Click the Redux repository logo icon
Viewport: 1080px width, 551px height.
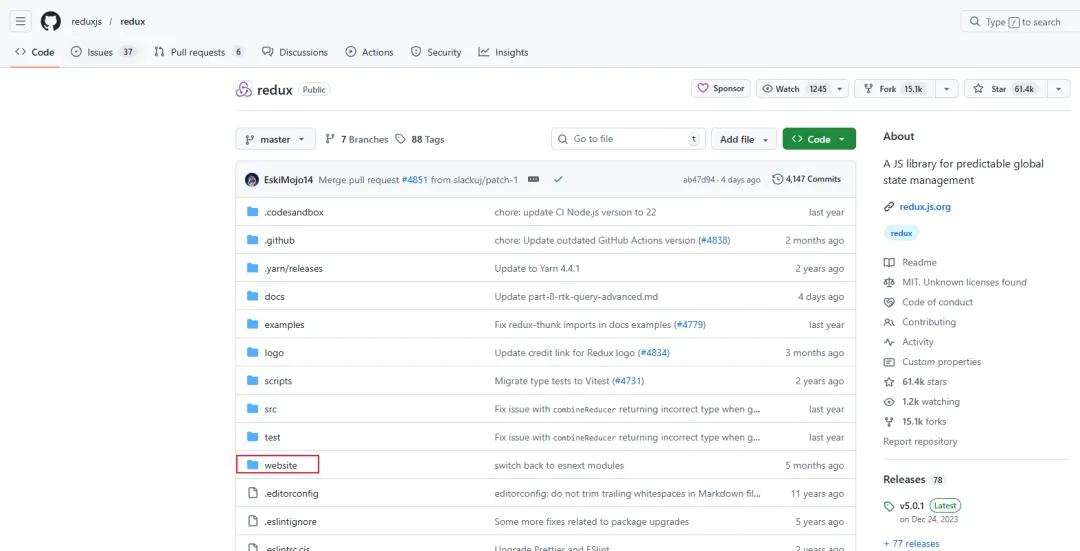(x=244, y=90)
